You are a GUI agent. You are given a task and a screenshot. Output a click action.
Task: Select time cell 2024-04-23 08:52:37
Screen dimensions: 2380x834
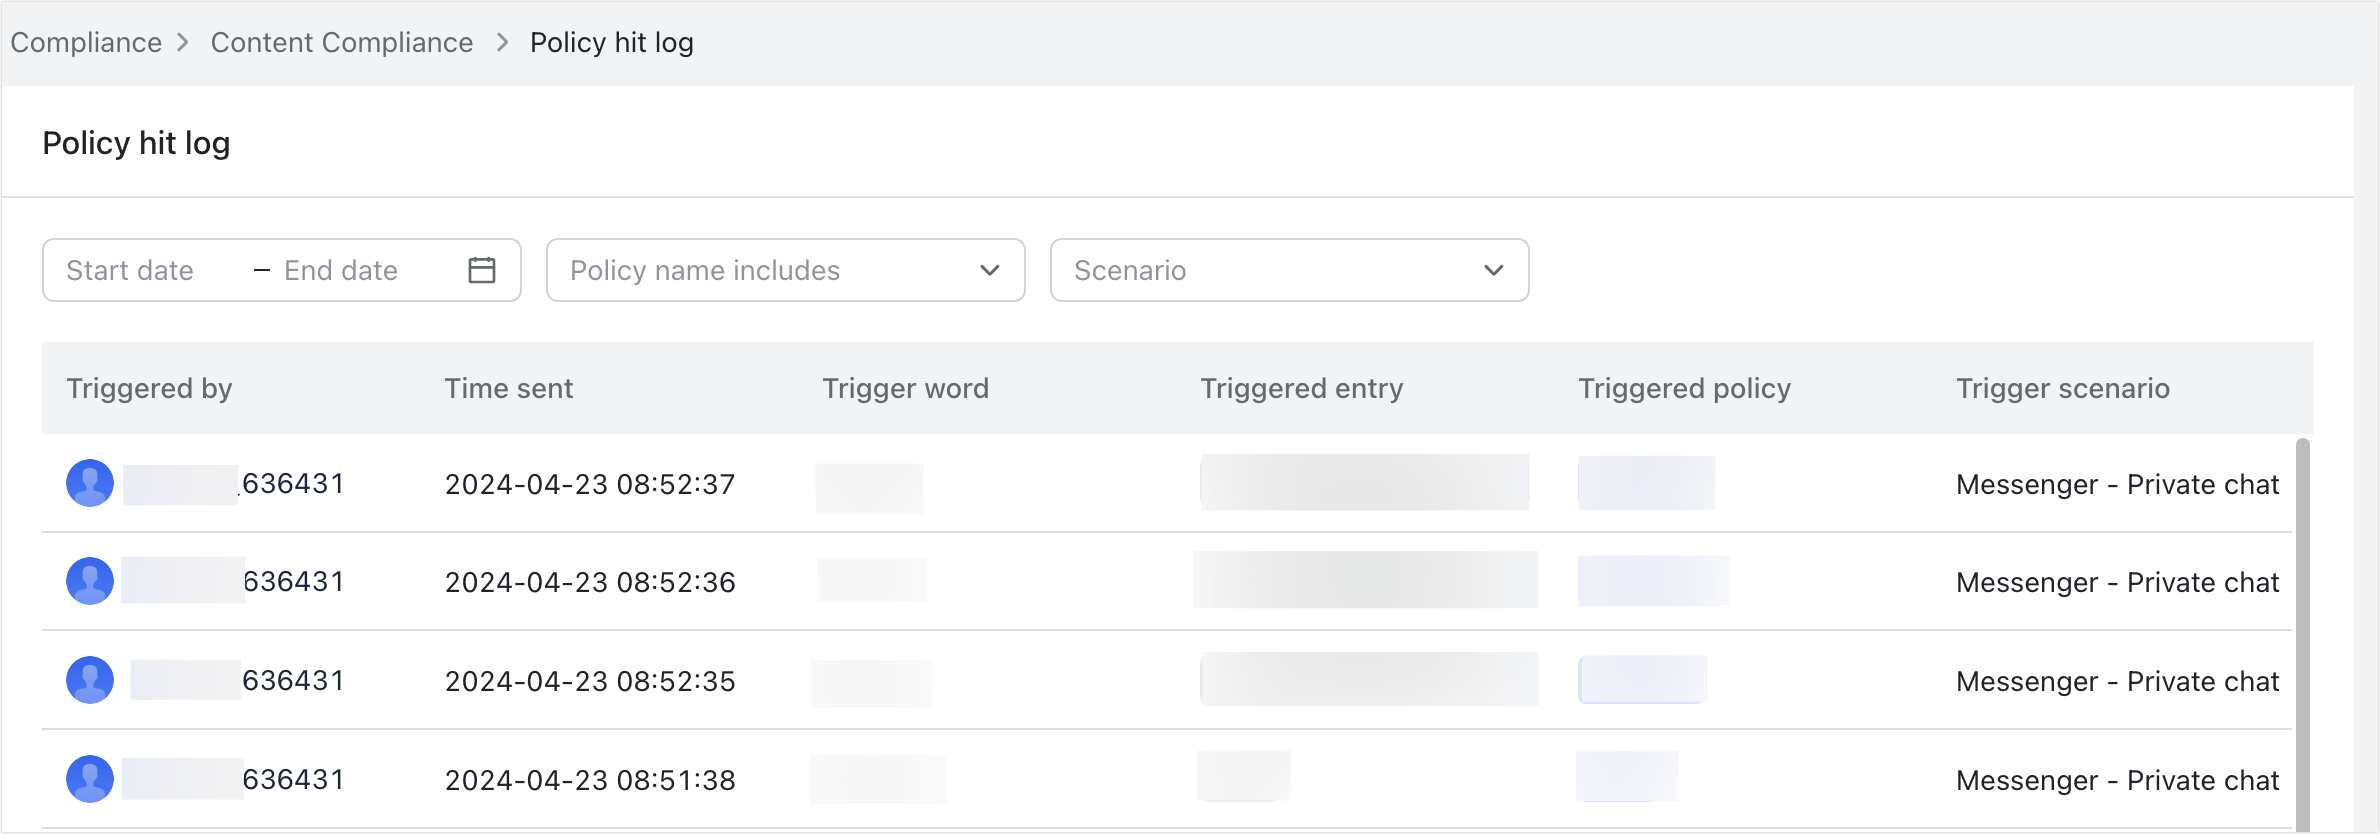pyautogui.click(x=590, y=484)
